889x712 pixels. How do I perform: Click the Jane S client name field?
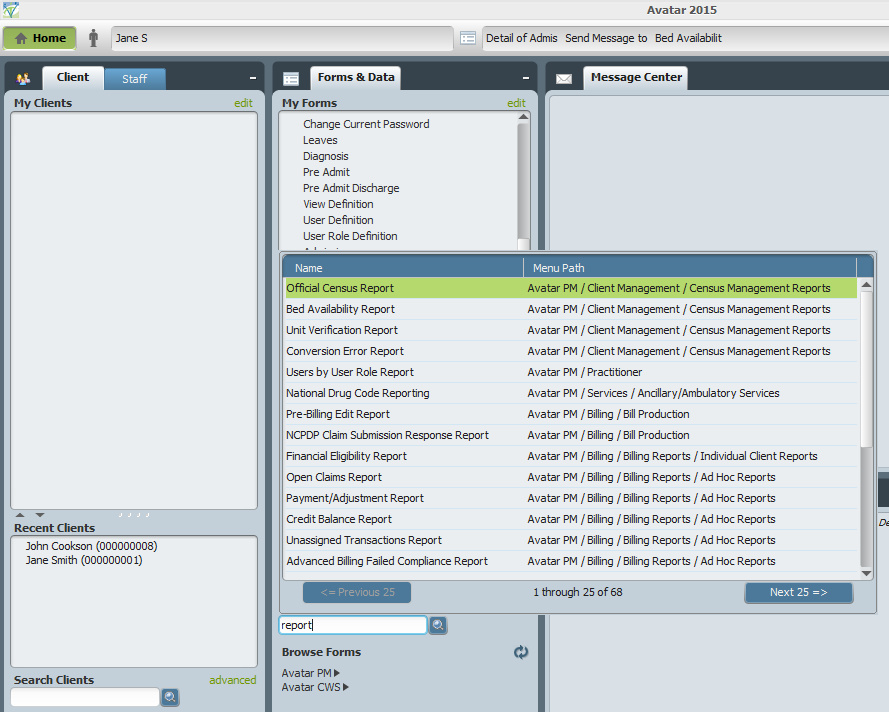coord(282,38)
